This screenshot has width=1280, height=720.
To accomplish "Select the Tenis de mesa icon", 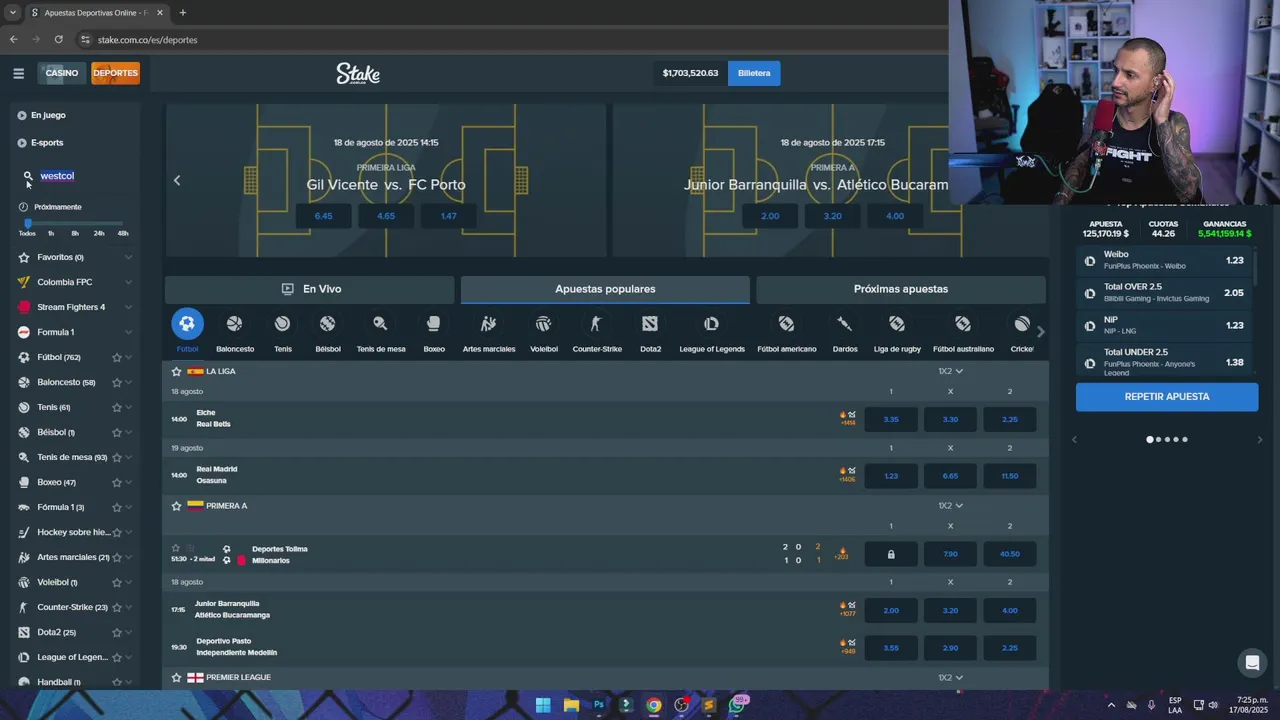I will click(380, 324).
